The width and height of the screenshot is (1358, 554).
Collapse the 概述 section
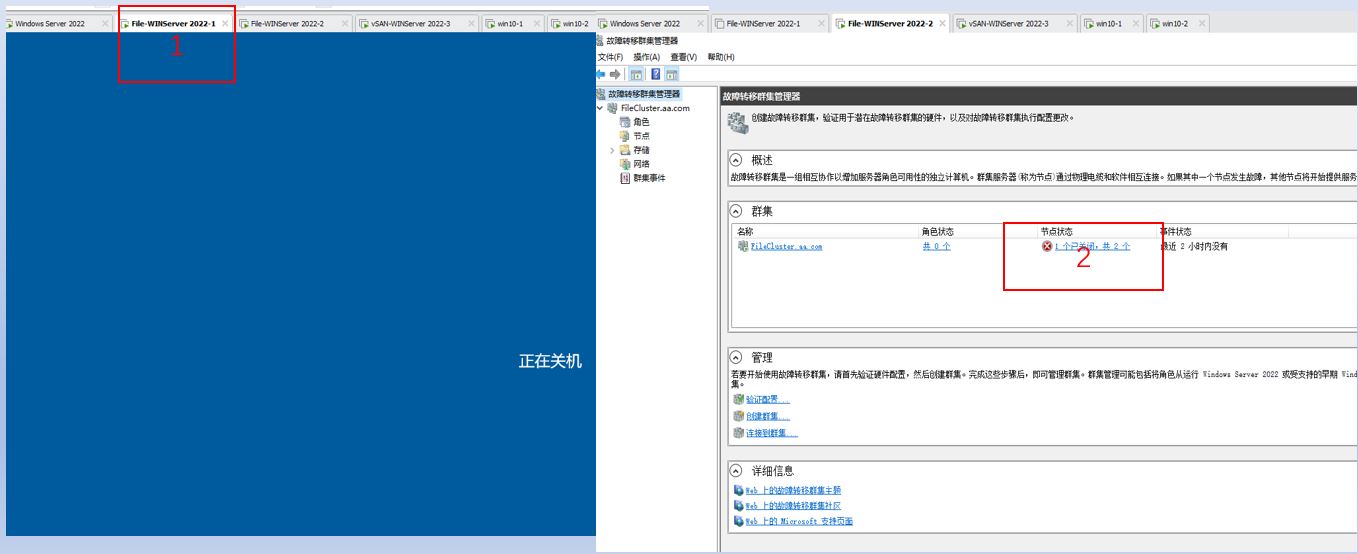[736, 160]
